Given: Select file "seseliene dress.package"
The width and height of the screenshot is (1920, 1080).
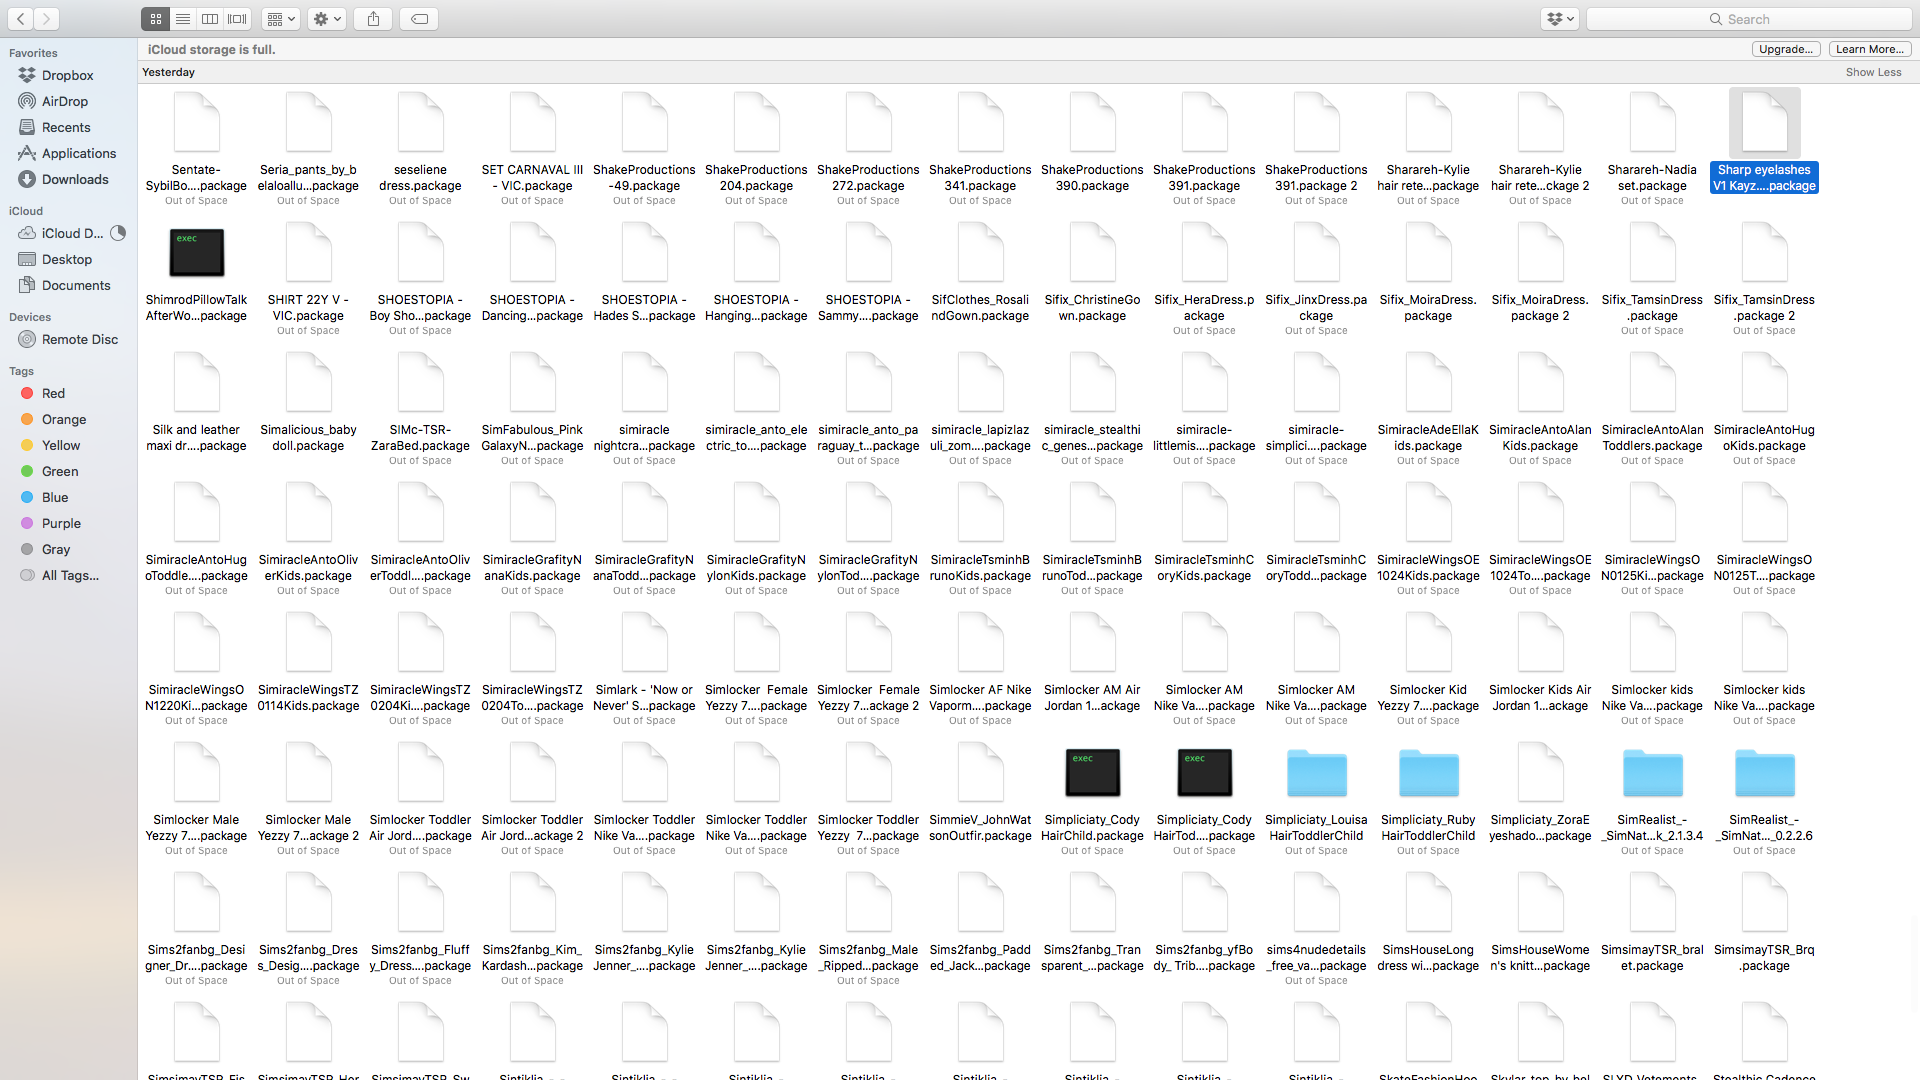Looking at the screenshot, I should click(x=421, y=122).
